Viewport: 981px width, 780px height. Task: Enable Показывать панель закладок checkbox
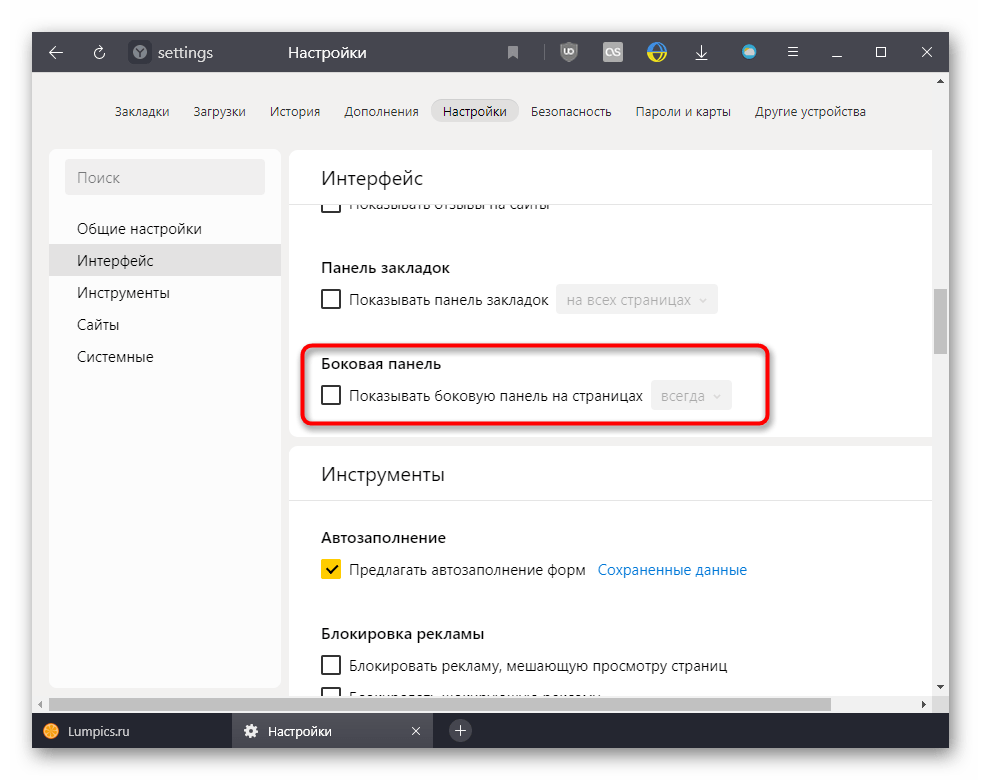coord(331,299)
